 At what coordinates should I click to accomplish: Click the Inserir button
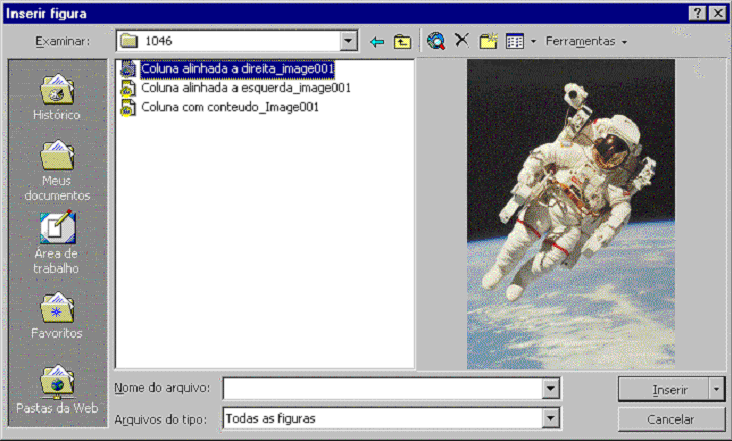point(664,389)
